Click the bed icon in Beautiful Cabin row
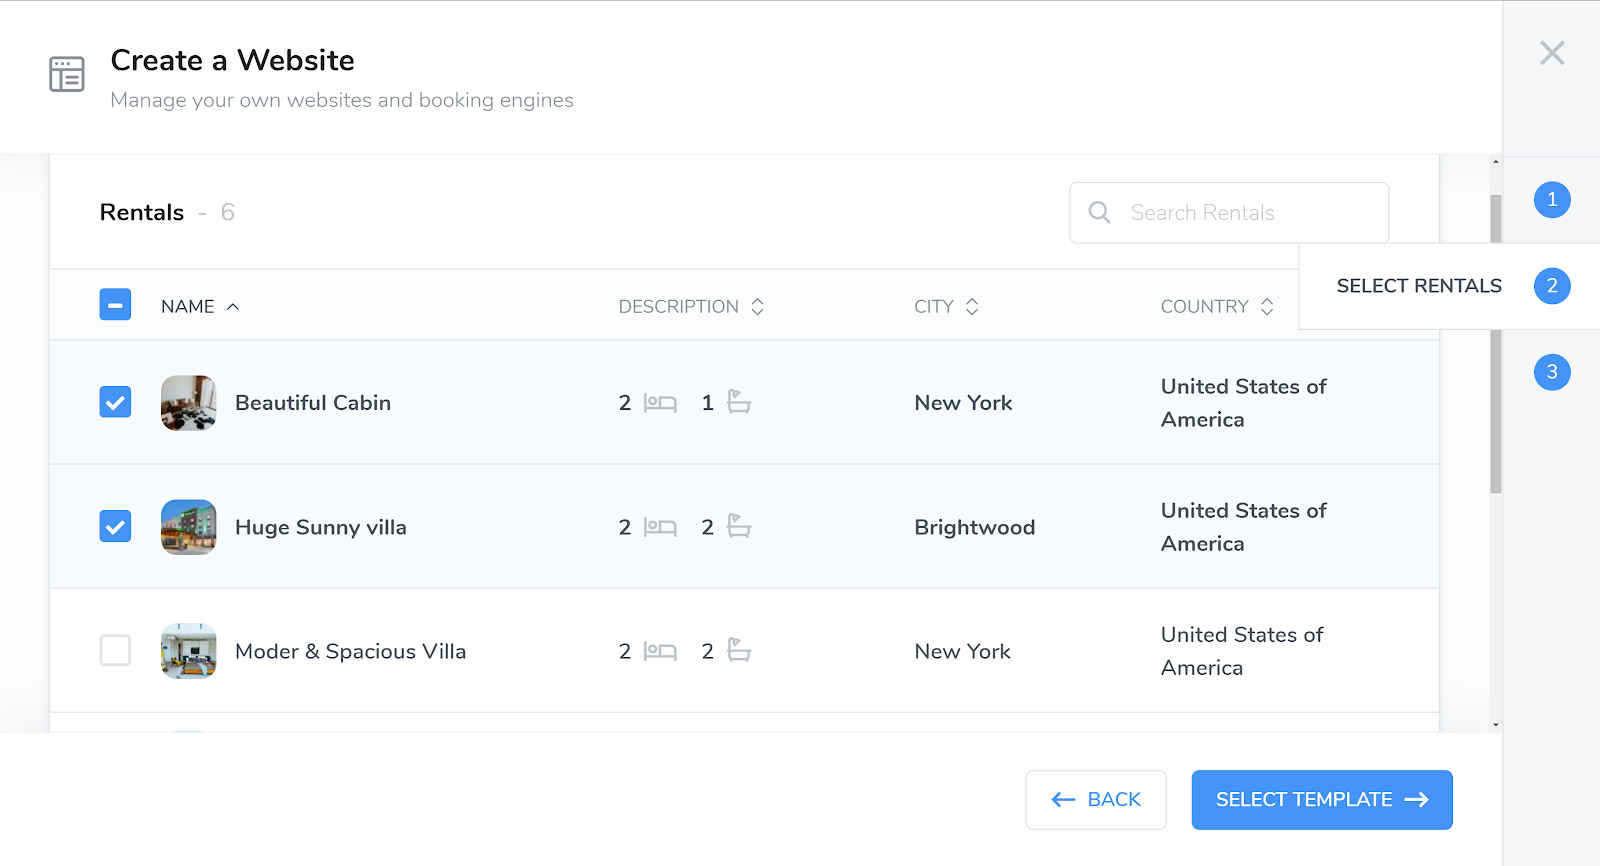Viewport: 1600px width, 866px height. (660, 403)
